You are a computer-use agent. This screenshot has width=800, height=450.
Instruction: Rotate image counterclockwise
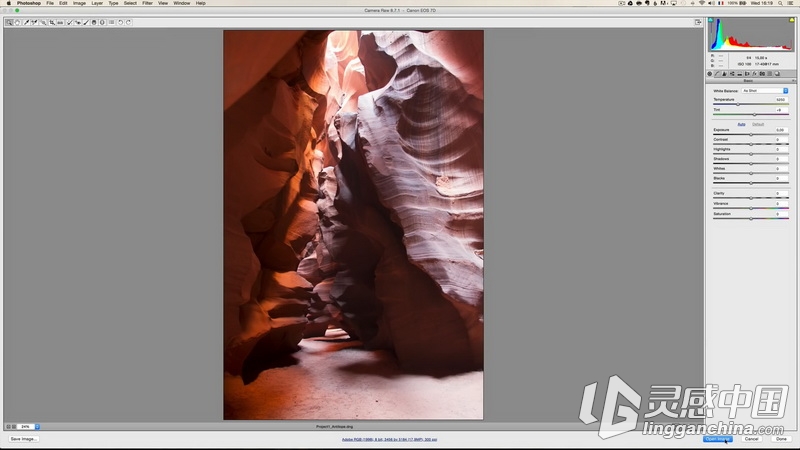coord(120,22)
